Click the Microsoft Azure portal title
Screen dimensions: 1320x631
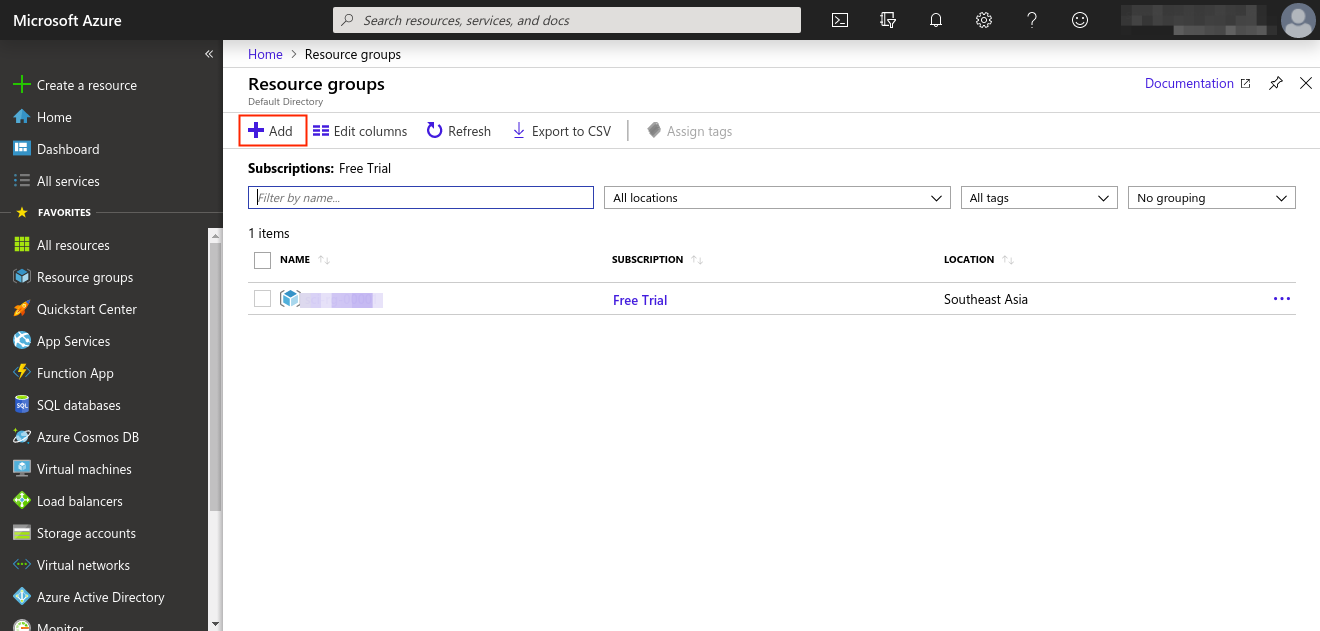point(67,20)
